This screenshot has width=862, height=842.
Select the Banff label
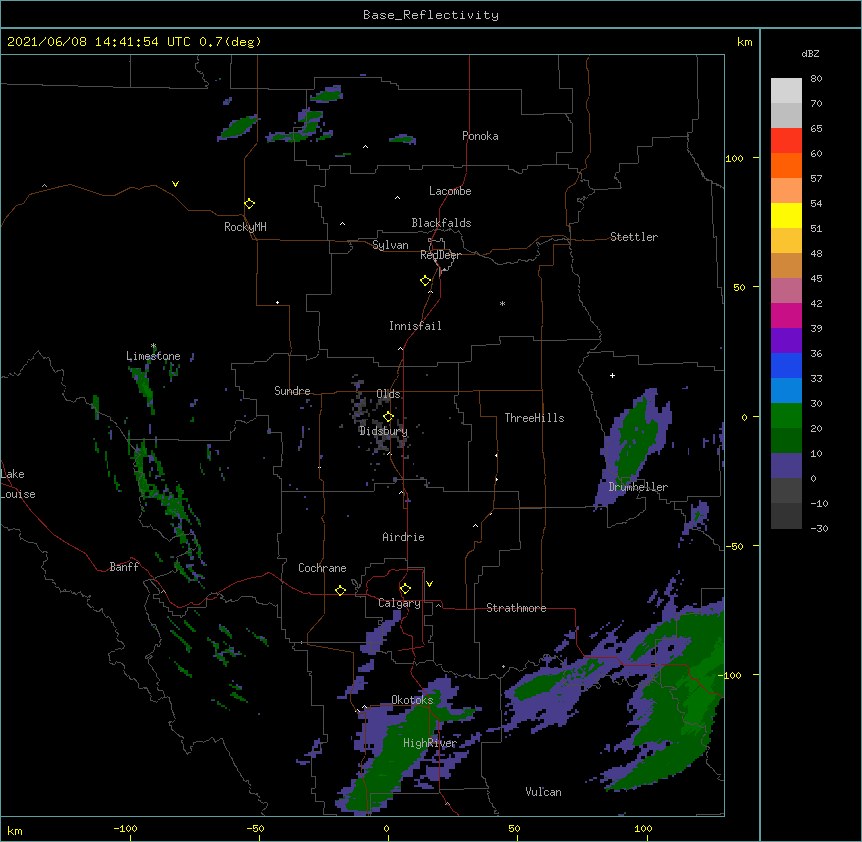(124, 567)
